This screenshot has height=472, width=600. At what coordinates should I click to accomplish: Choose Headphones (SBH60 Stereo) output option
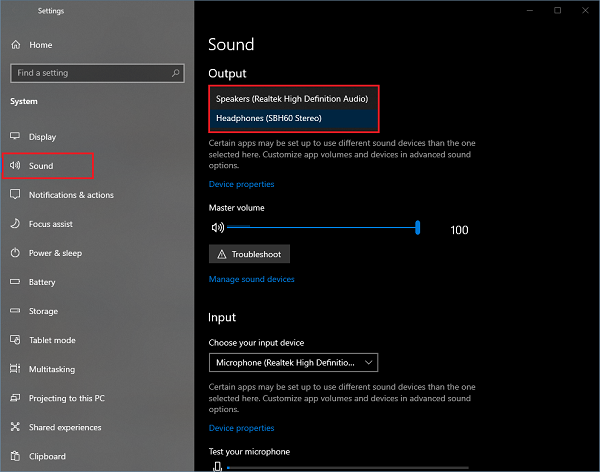[x=269, y=118]
